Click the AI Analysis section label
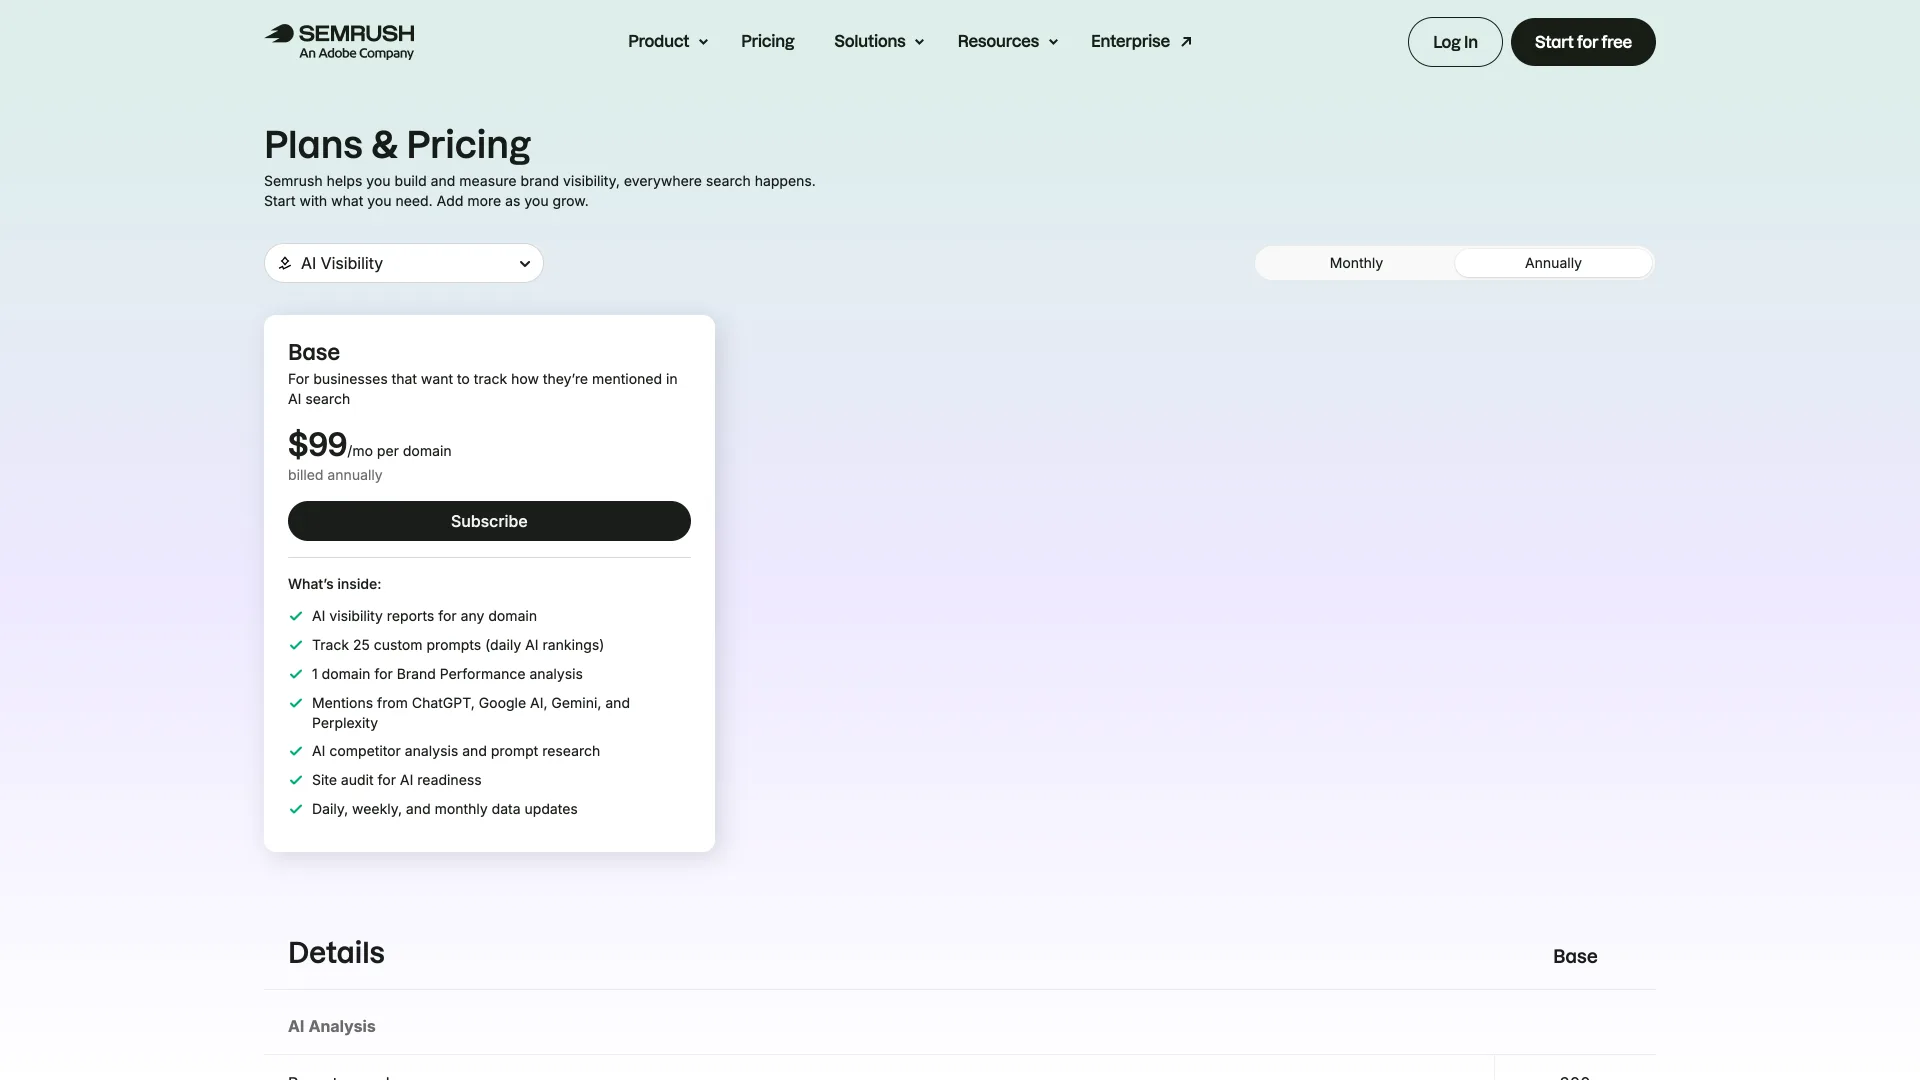Image resolution: width=1920 pixels, height=1080 pixels. coord(331,1026)
